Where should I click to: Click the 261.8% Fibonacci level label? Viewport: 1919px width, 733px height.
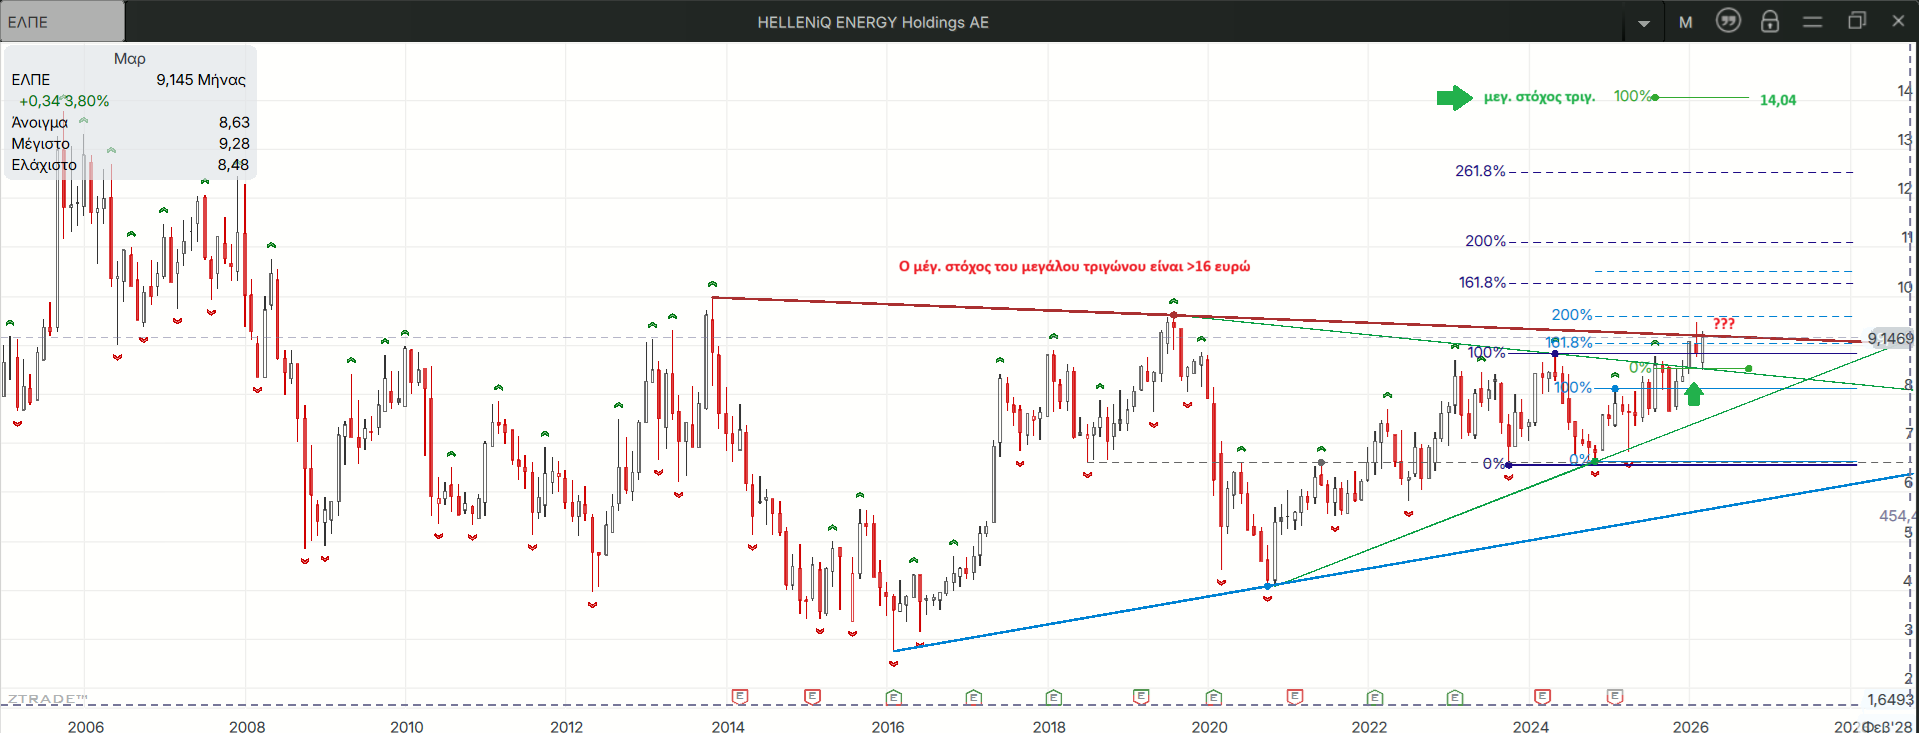click(x=1479, y=171)
